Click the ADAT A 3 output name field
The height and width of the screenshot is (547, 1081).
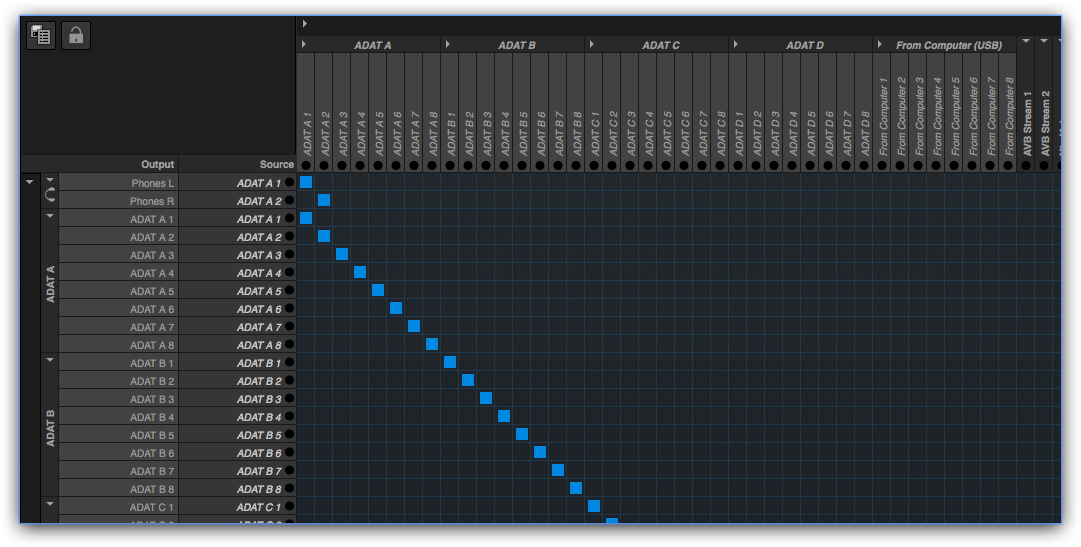[x=152, y=255]
